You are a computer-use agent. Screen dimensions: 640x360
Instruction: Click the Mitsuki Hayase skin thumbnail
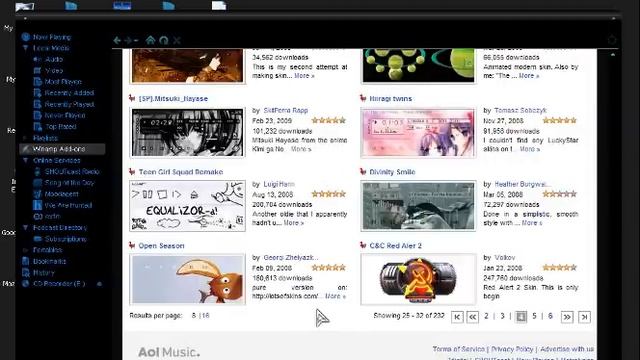(187, 133)
